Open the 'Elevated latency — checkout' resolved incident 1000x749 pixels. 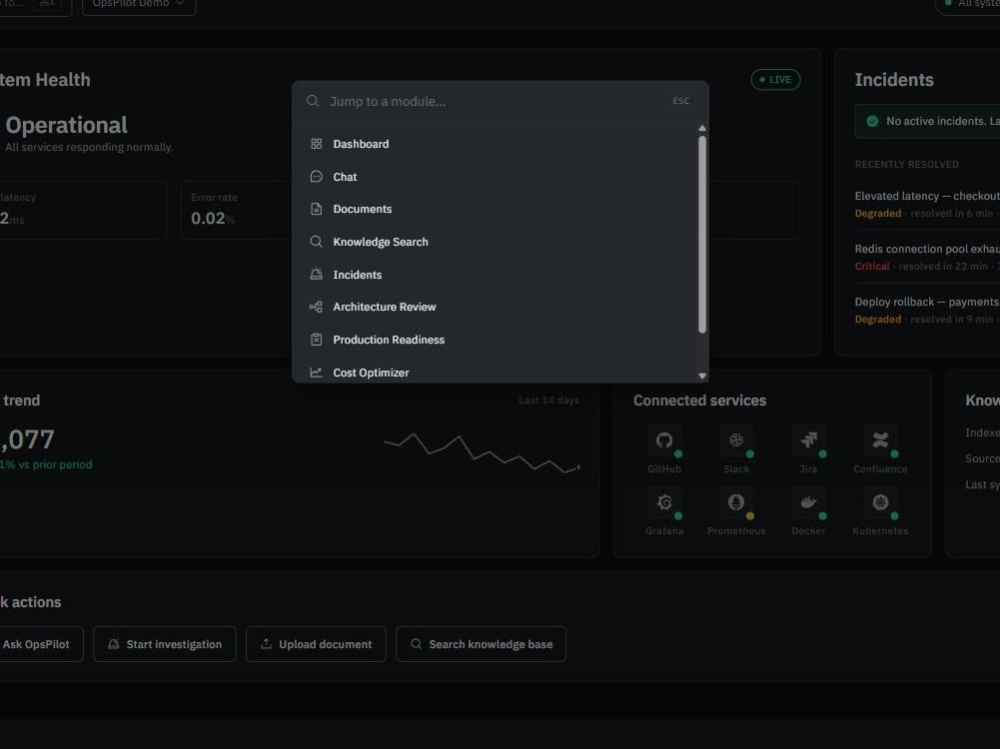tap(927, 204)
